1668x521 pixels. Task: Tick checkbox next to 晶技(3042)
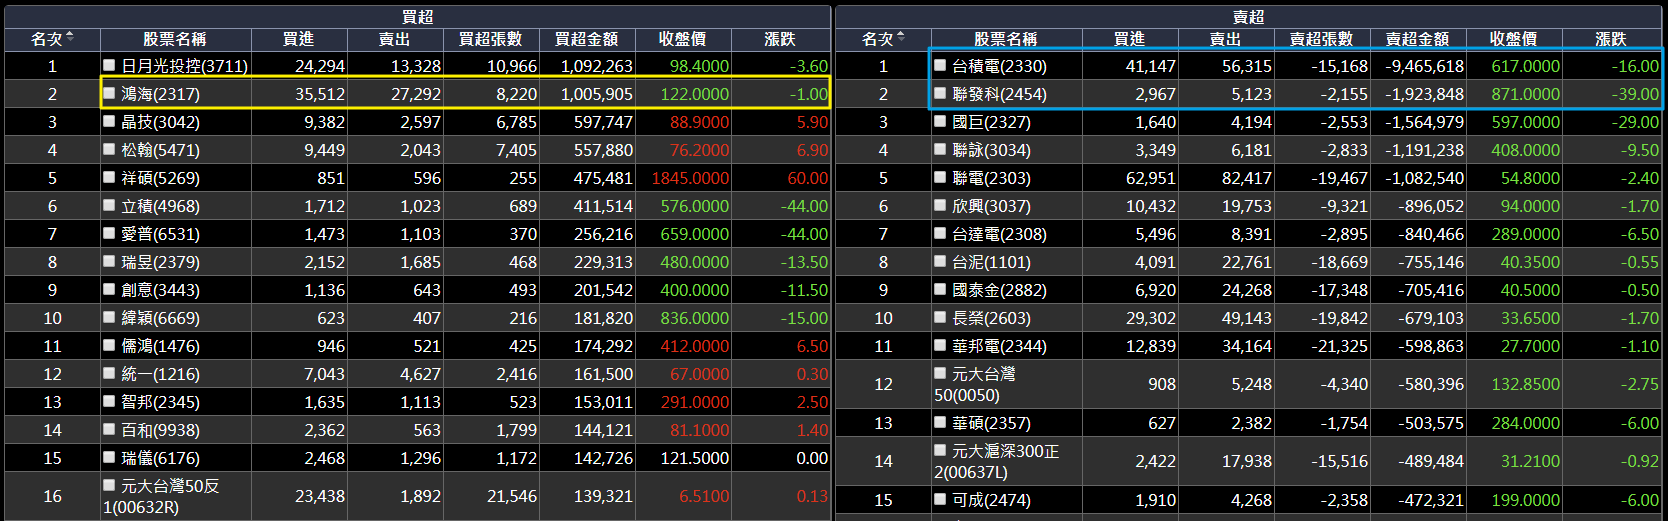(109, 121)
